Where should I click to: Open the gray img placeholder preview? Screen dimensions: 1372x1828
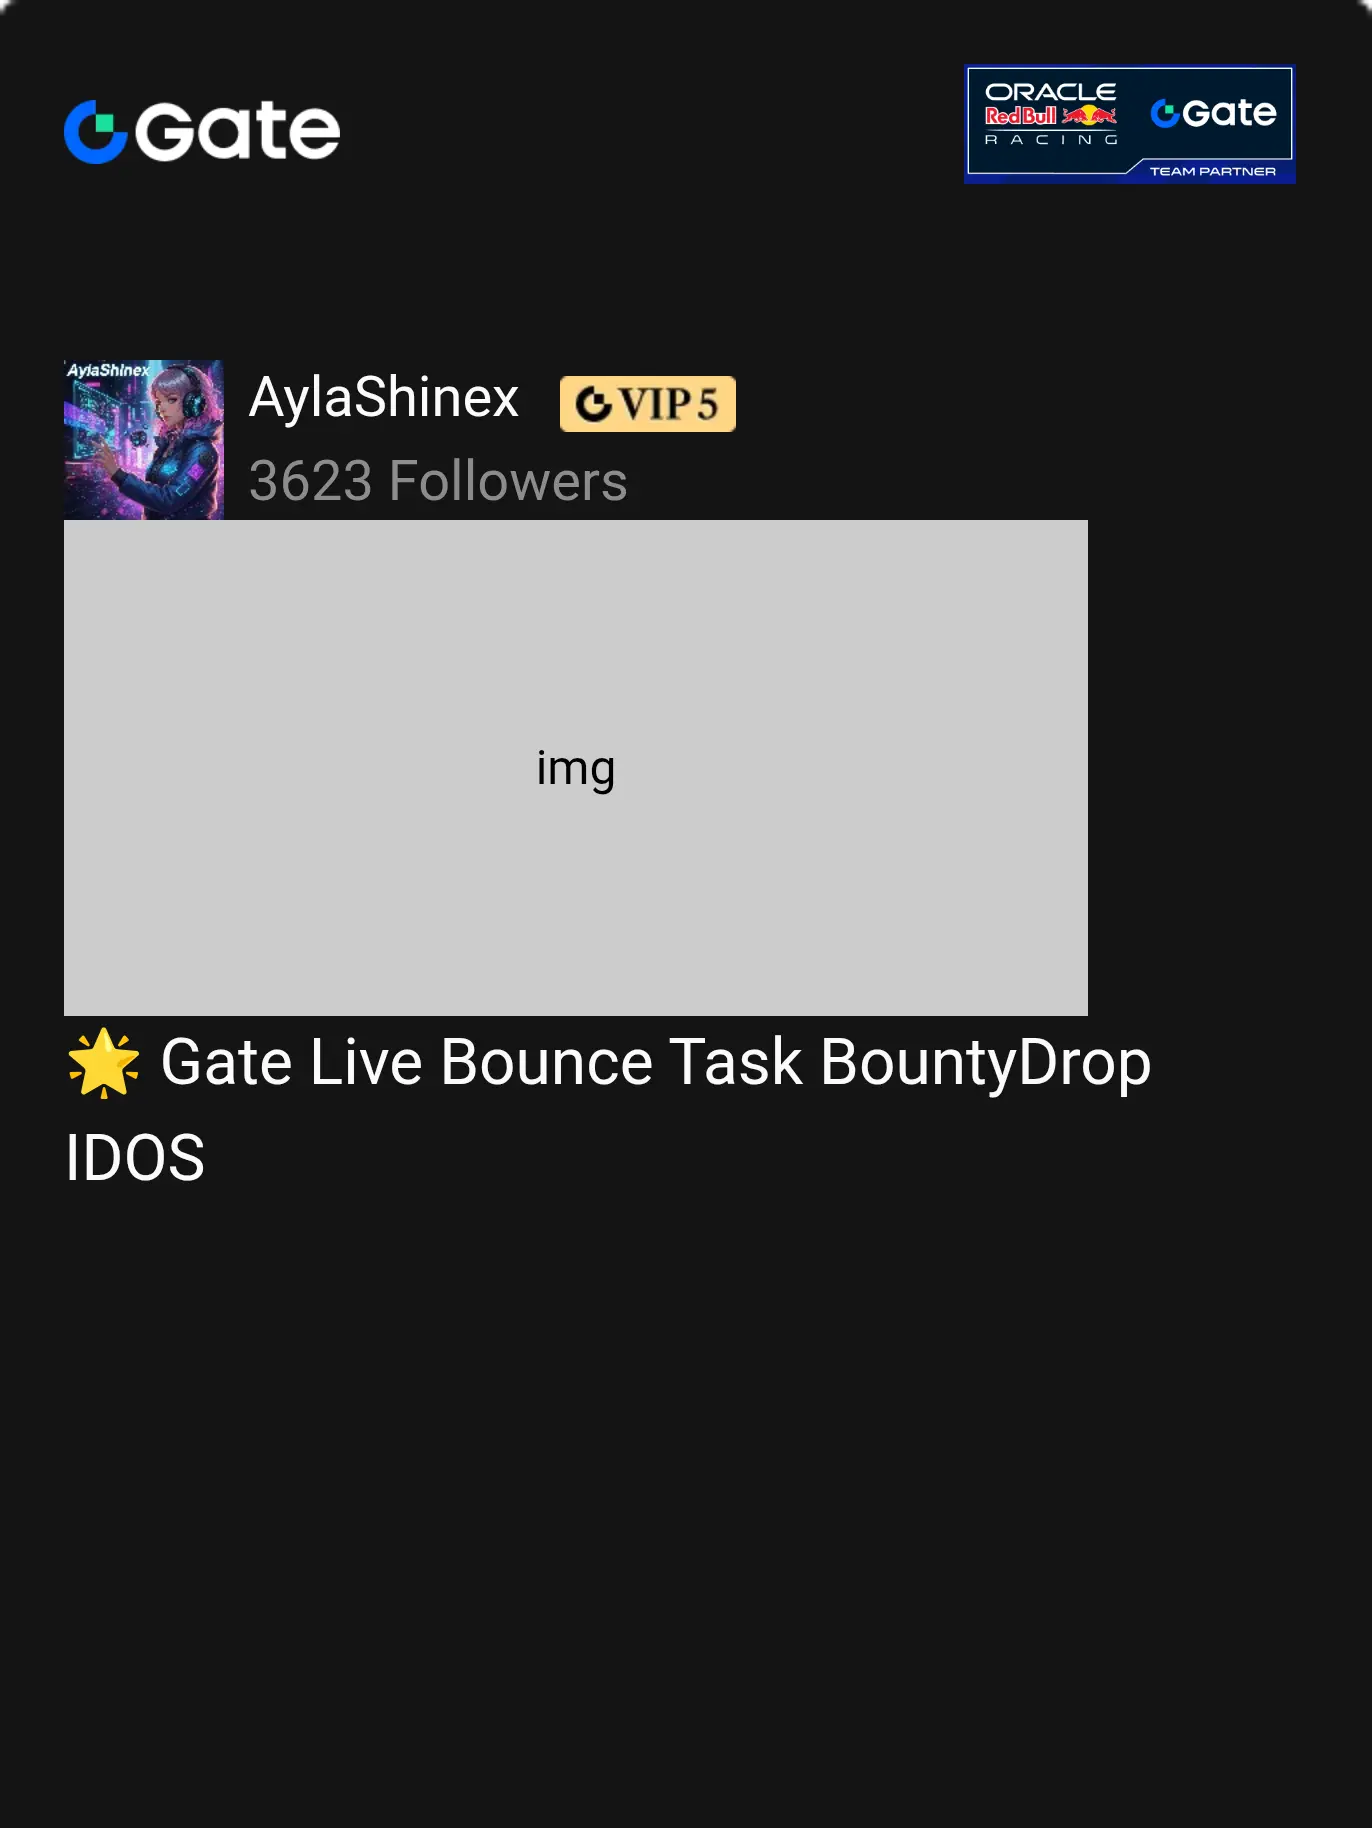(x=576, y=768)
